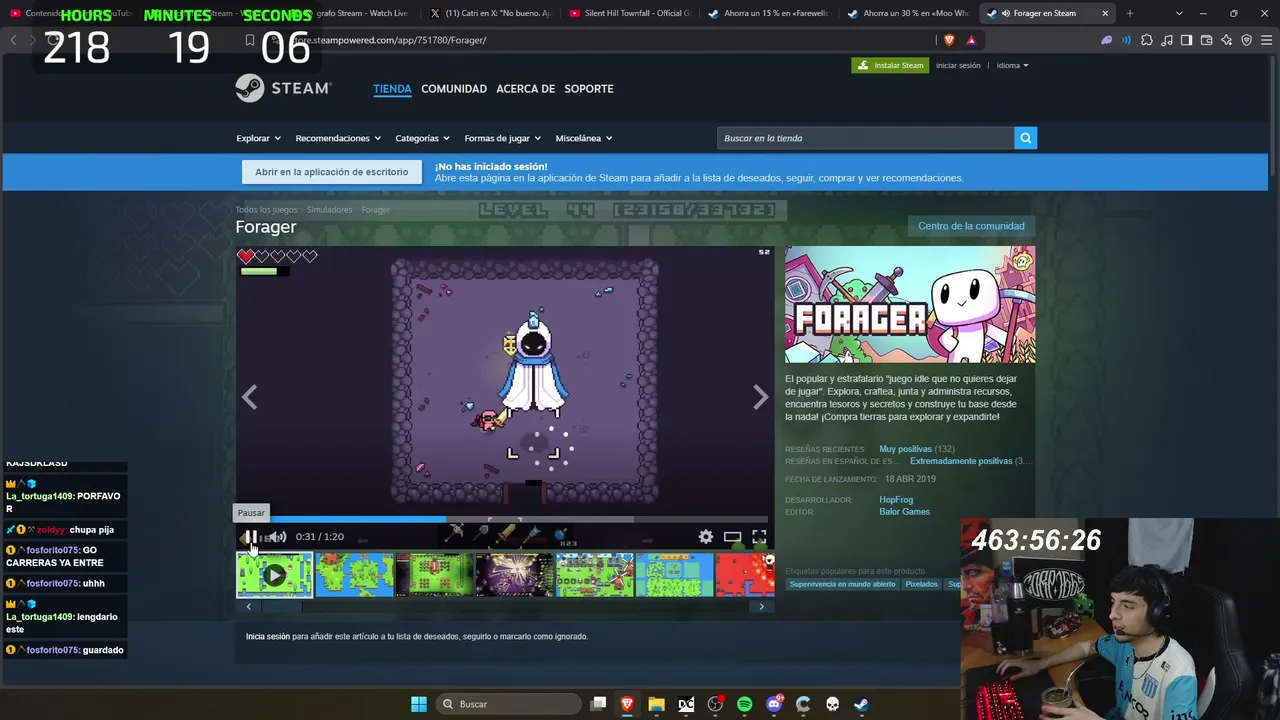Open Centro de la comunidad
This screenshot has width=1280, height=720.
[971, 226]
